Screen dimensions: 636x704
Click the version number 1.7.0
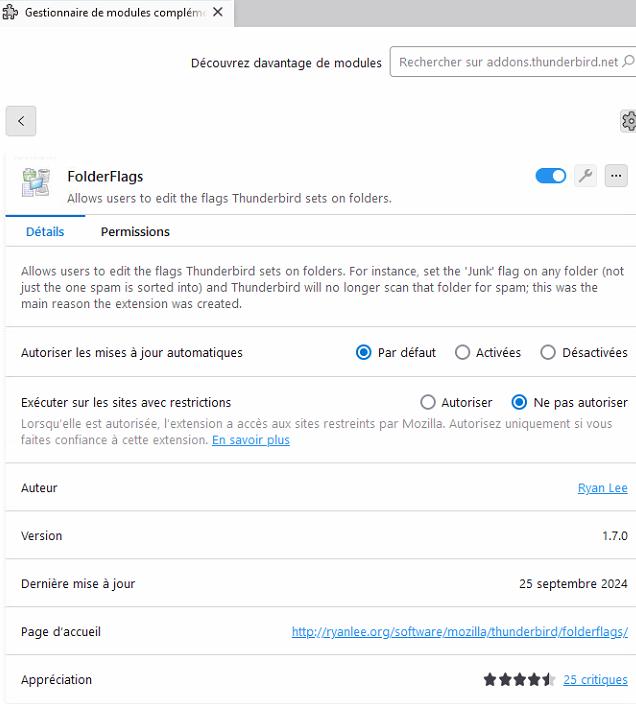pos(614,536)
